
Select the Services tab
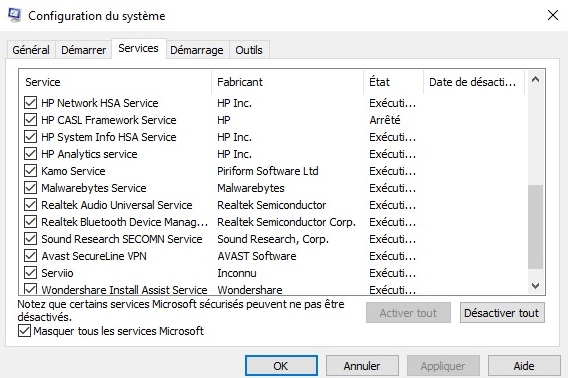(138, 48)
